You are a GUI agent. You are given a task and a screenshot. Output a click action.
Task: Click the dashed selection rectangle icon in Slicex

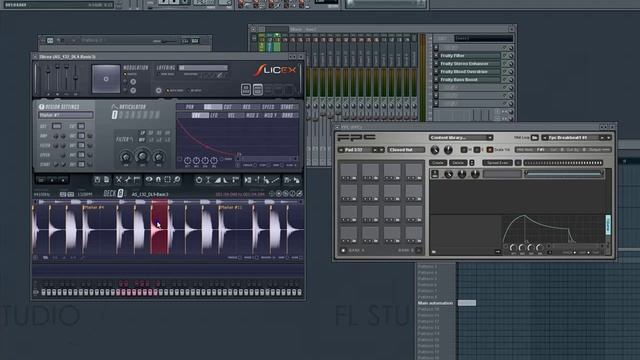point(167,180)
